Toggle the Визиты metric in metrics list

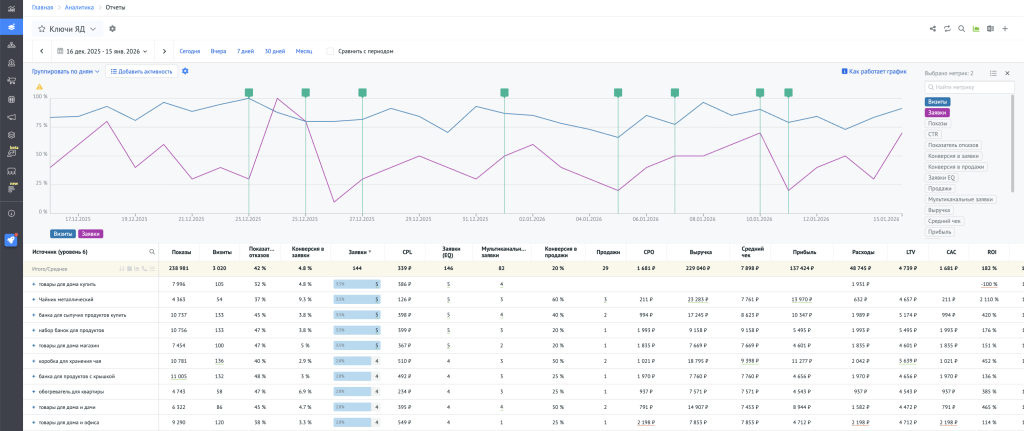click(x=938, y=102)
